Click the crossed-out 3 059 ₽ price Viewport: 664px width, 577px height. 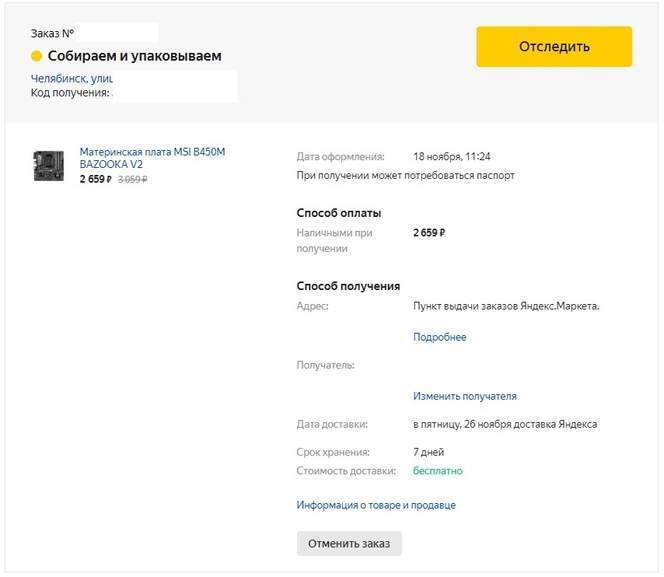132,180
